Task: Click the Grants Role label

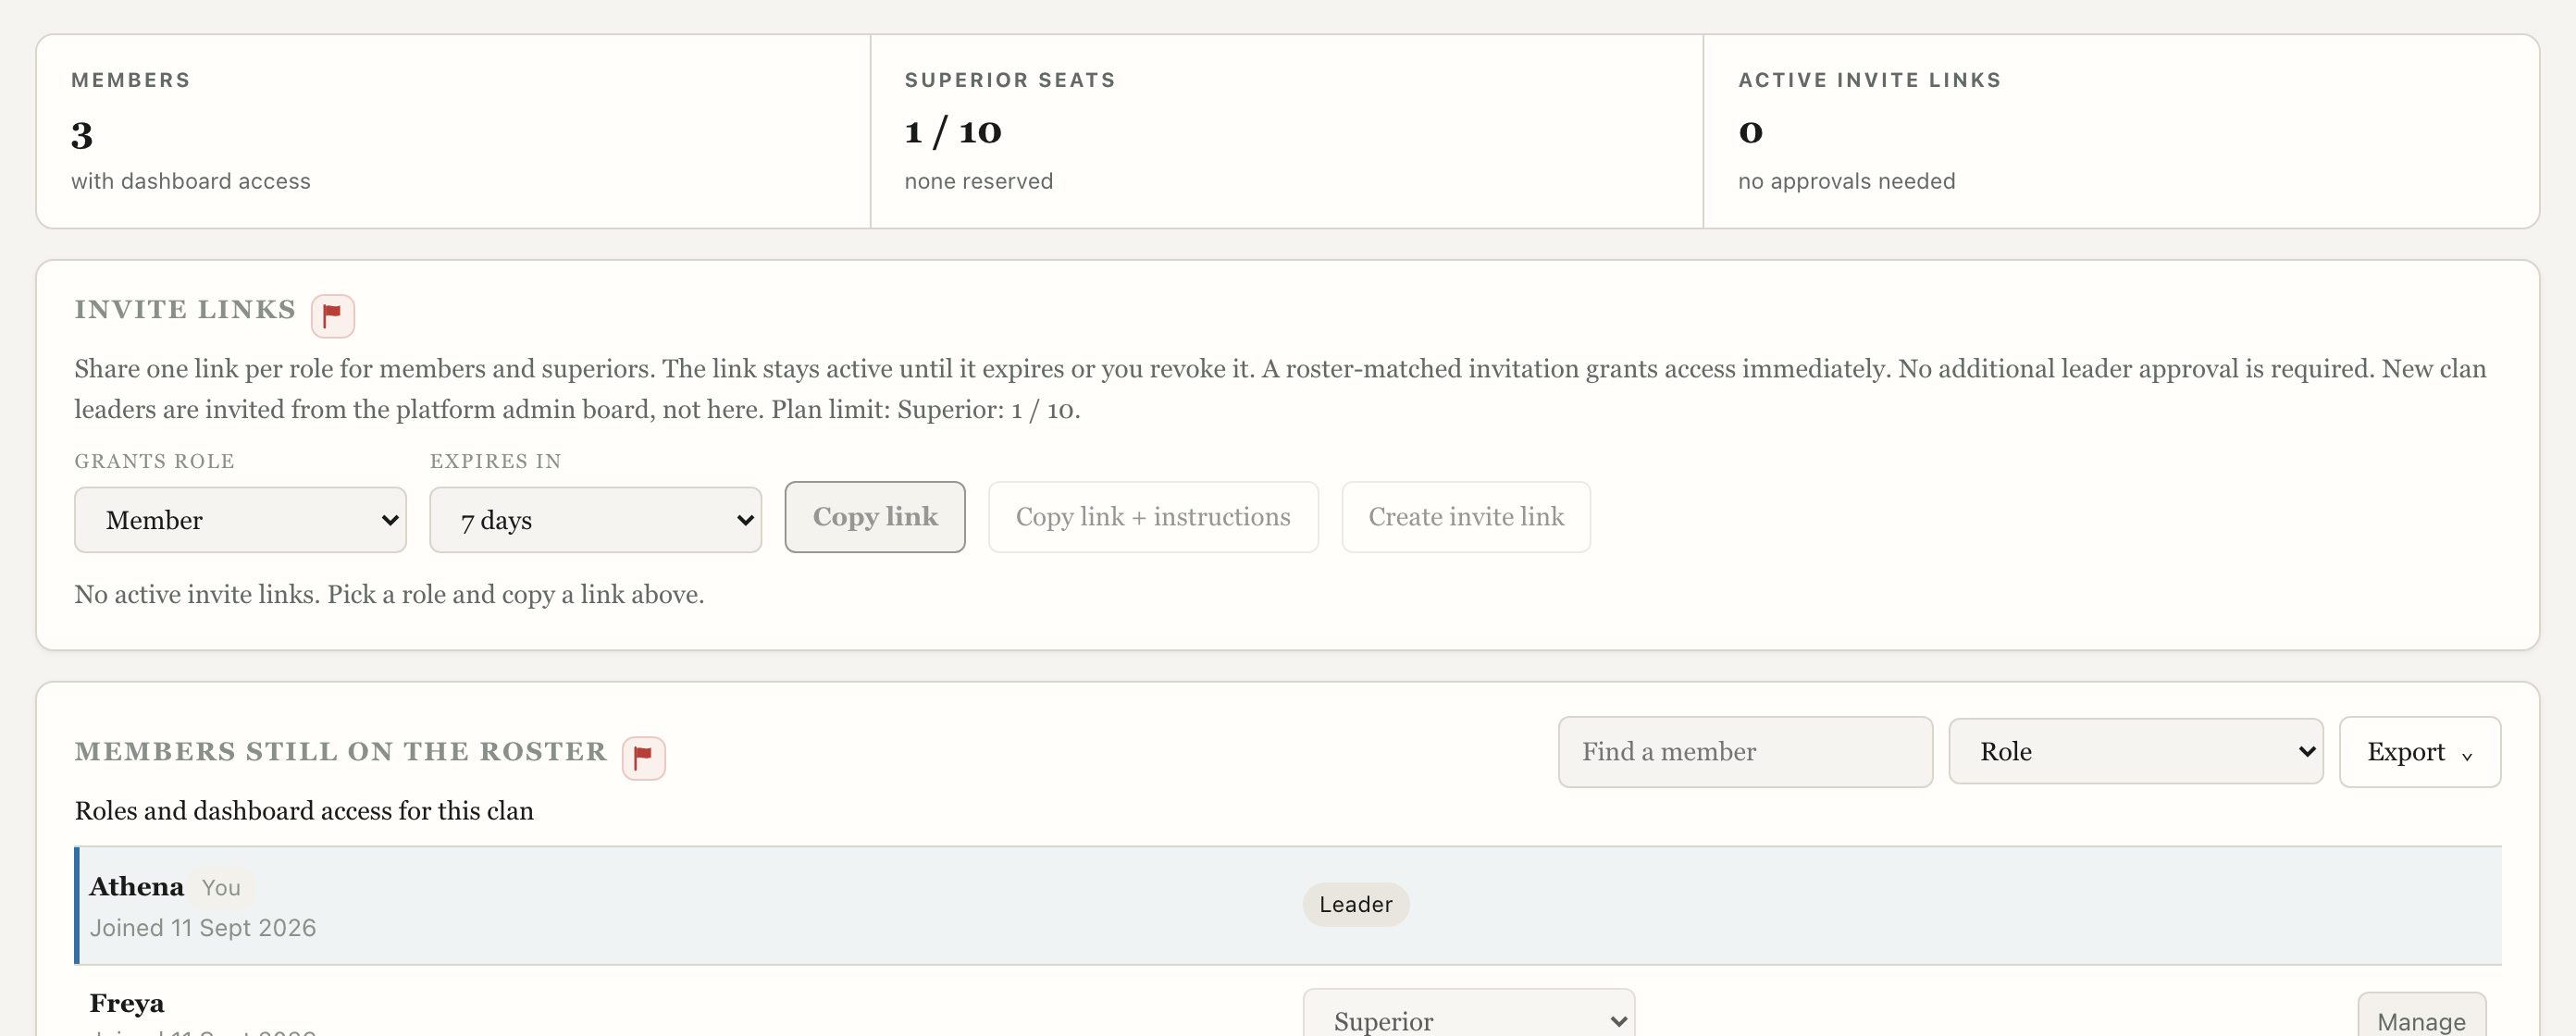Action: point(155,461)
